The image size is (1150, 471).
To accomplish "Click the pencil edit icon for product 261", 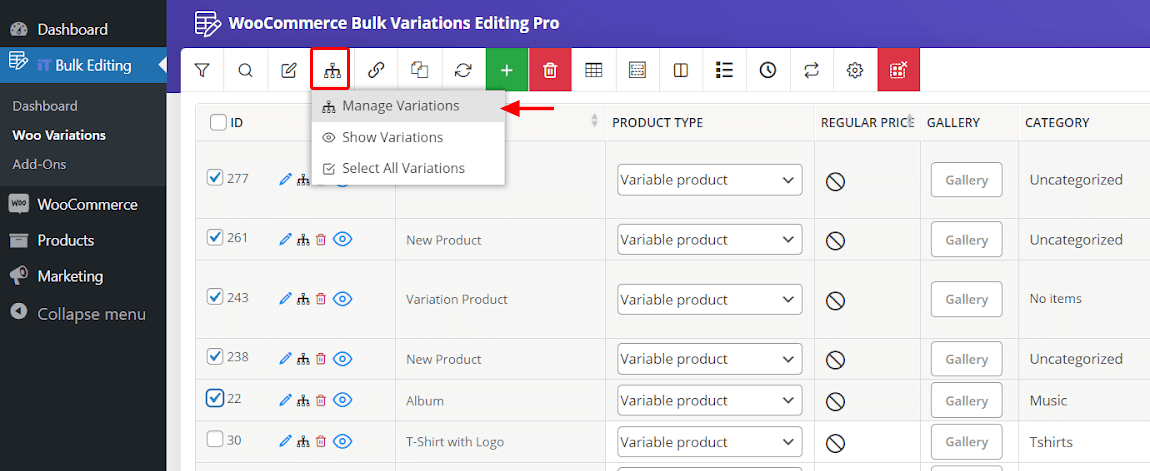I will (286, 240).
